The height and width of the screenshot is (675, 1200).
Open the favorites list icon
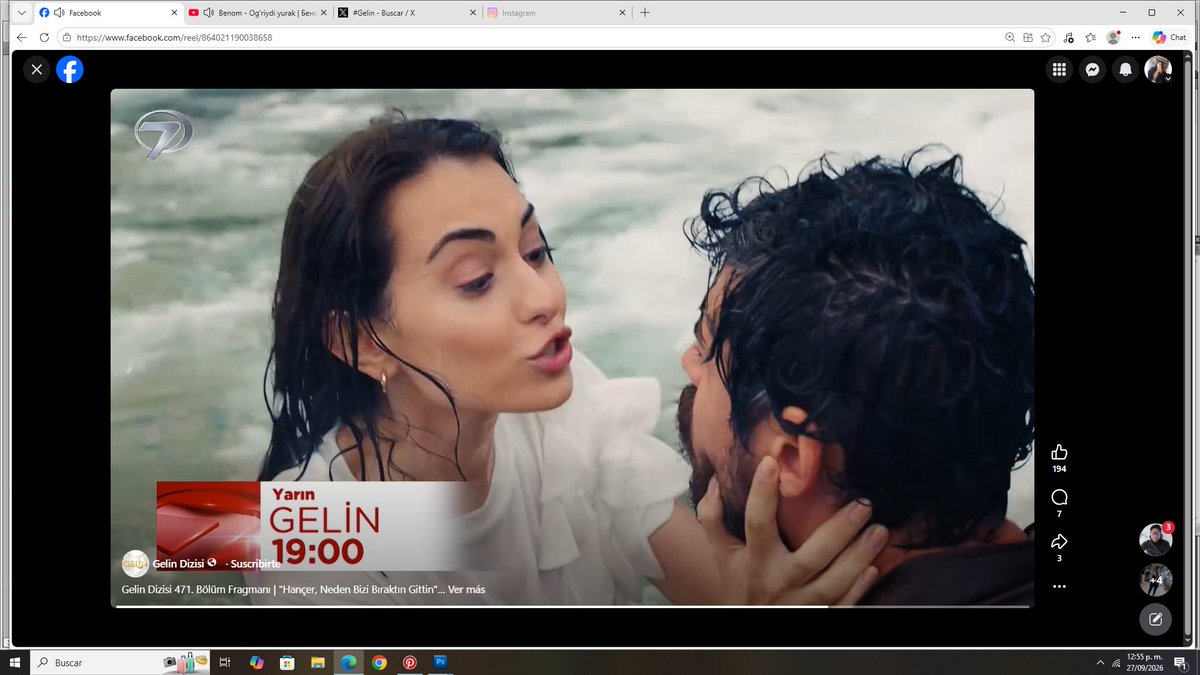click(1091, 37)
